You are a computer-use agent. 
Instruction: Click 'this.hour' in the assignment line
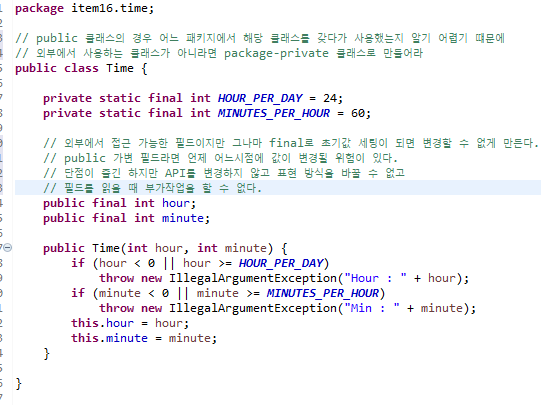pyautogui.click(x=102, y=323)
